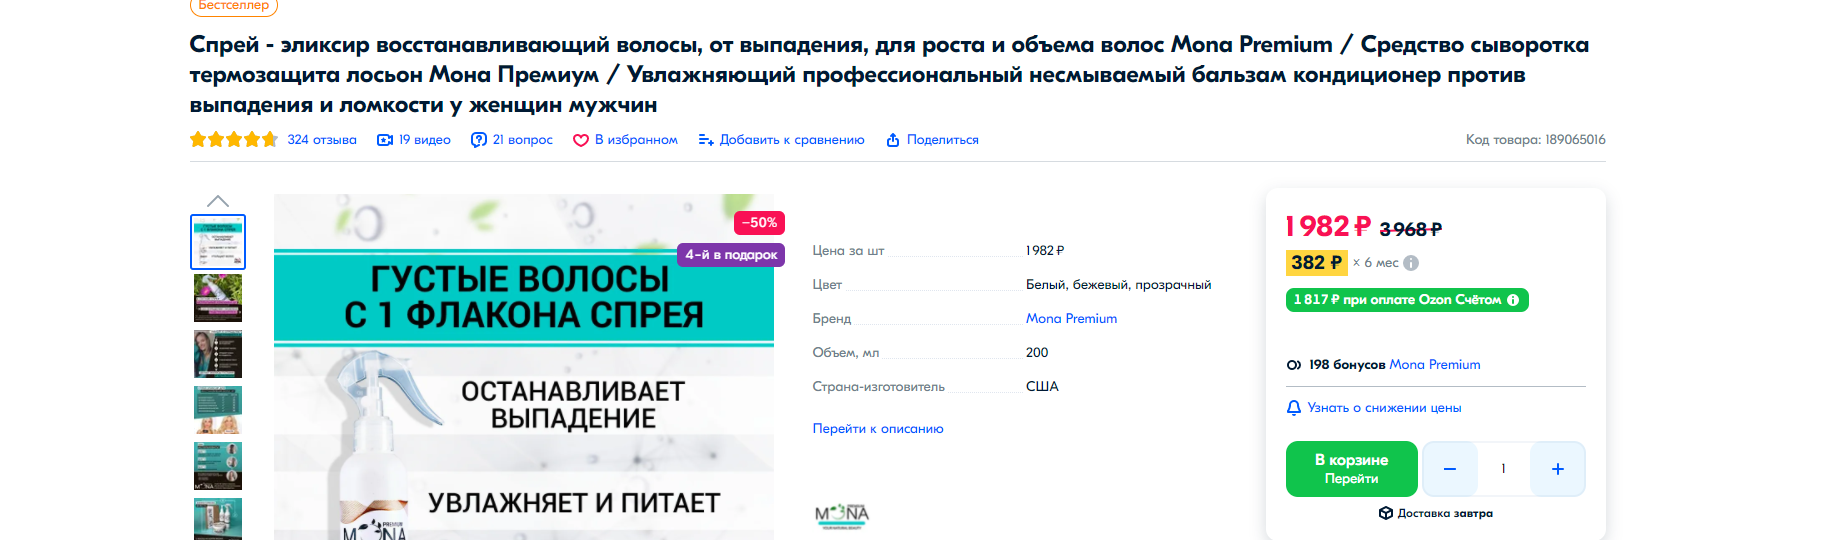Open the 21 вопрос link

point(523,140)
